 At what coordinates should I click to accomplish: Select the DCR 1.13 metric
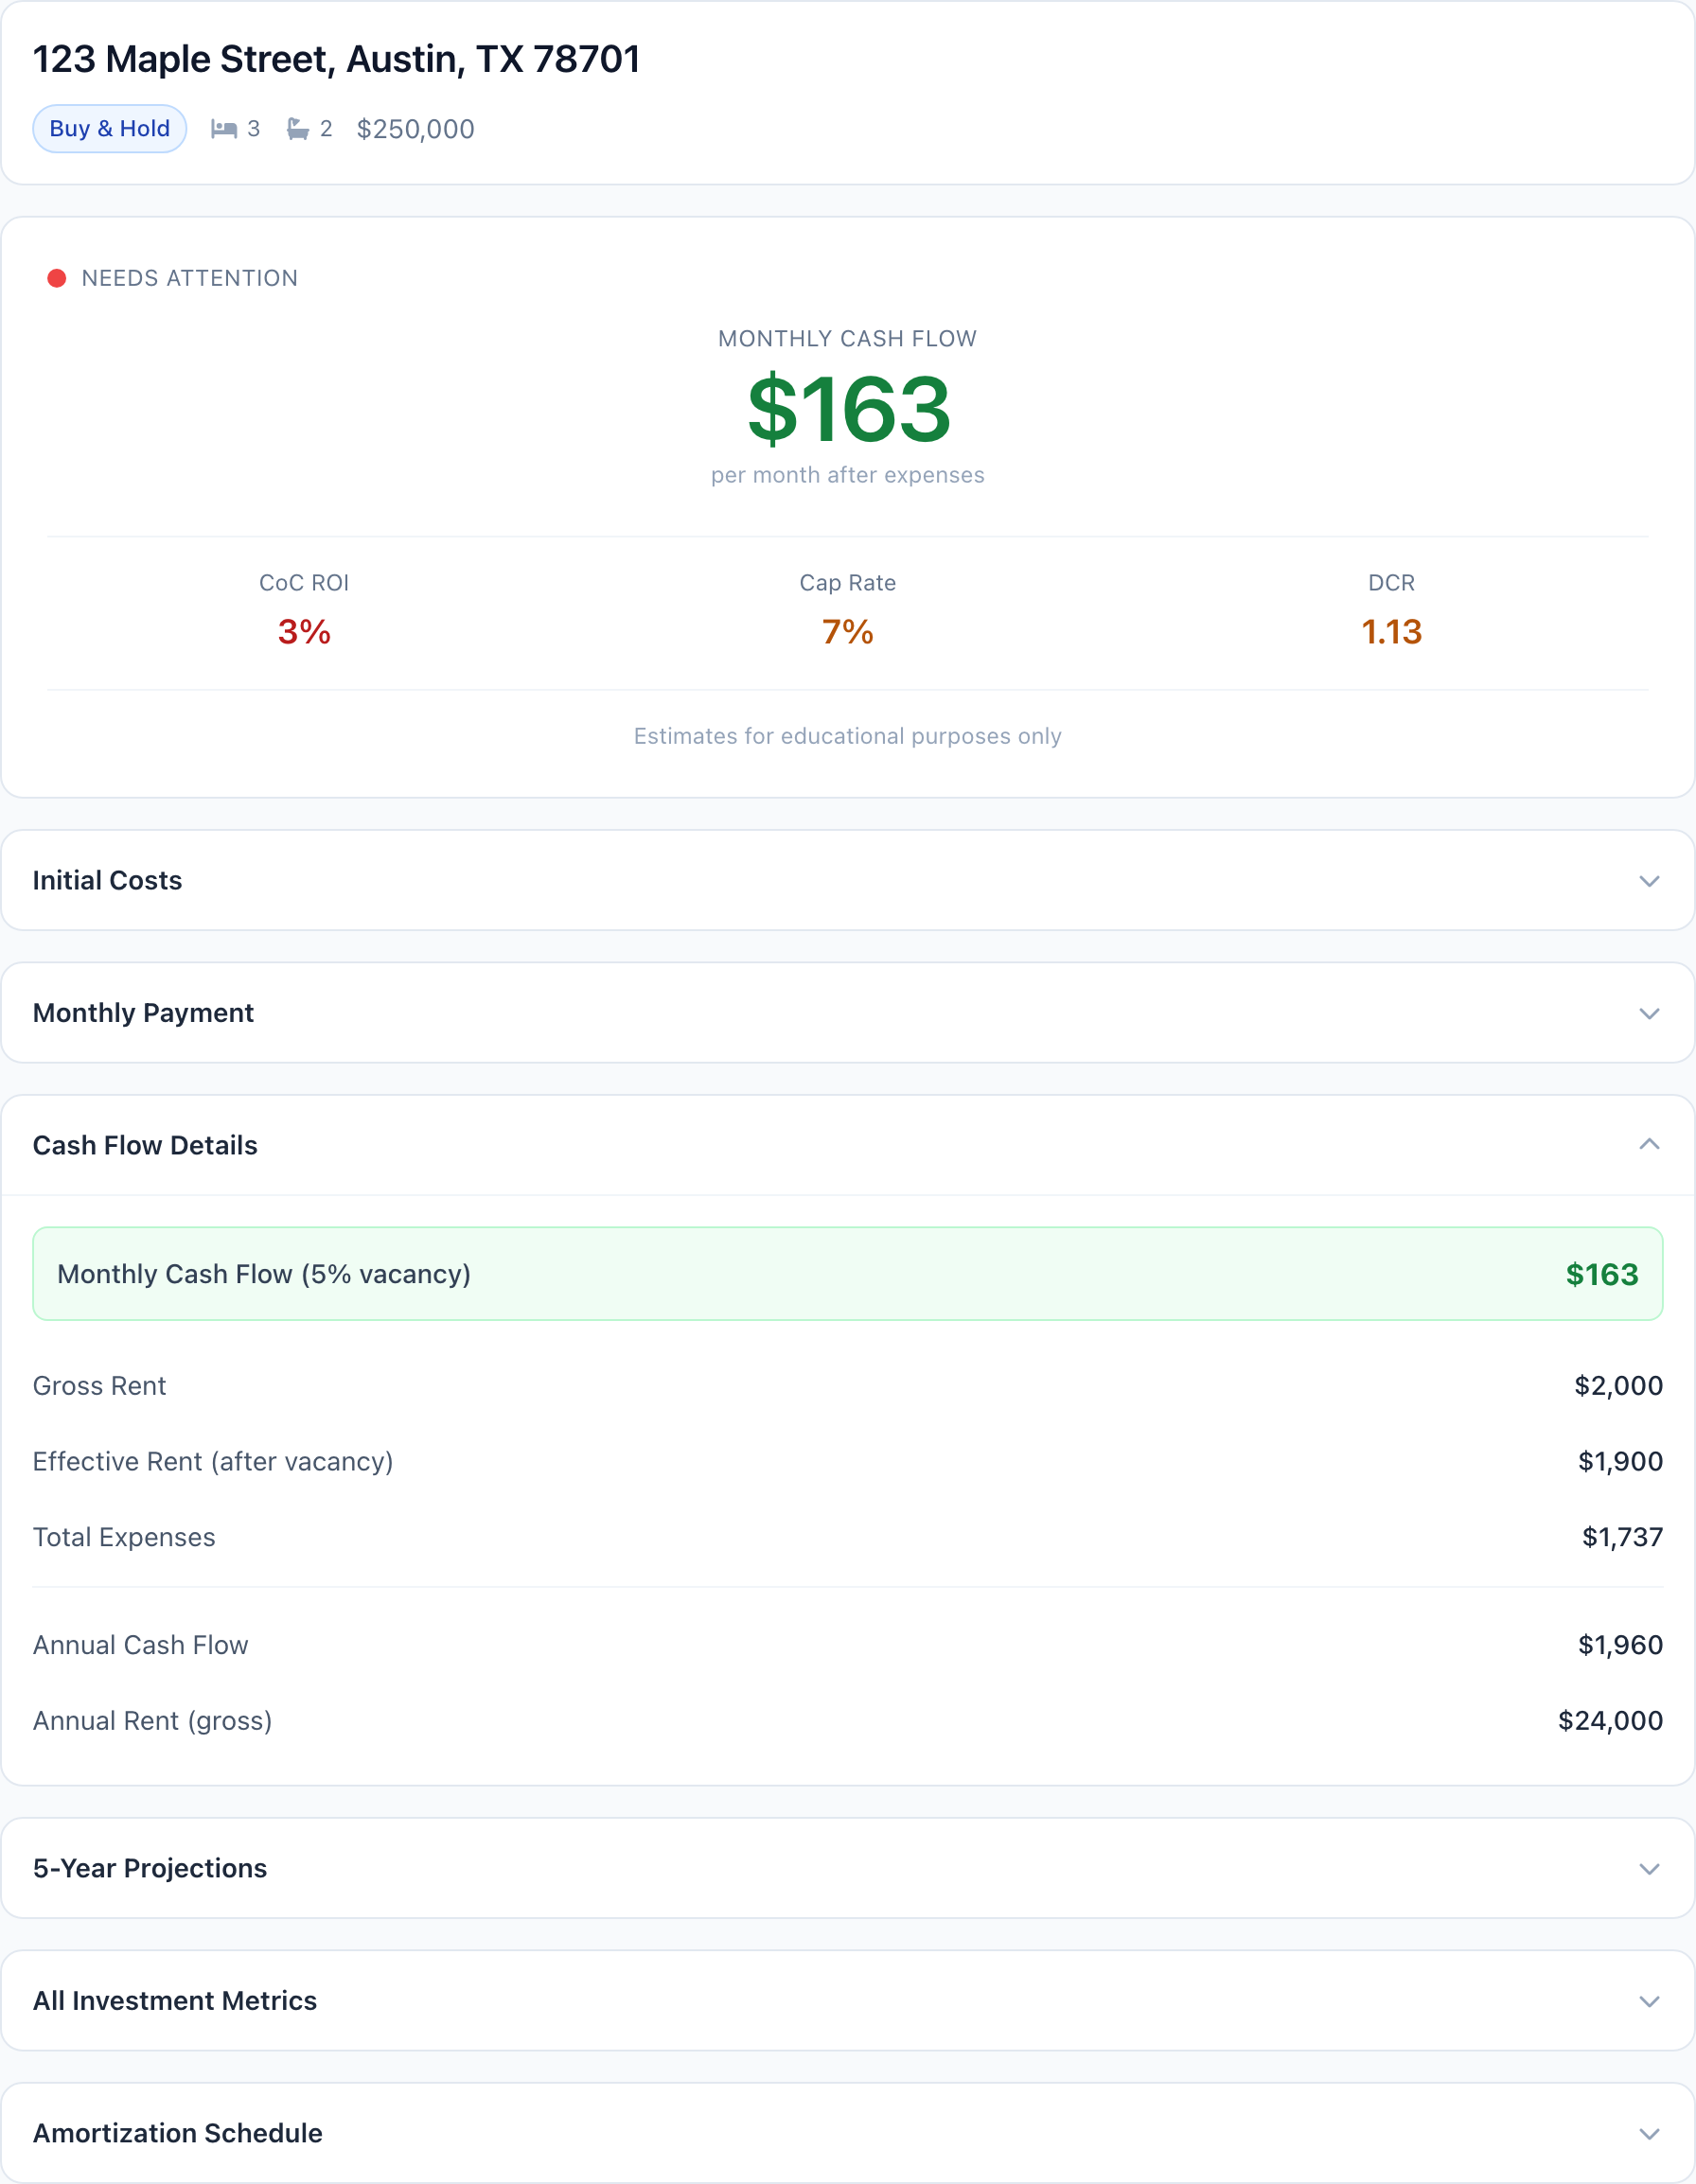1391,631
